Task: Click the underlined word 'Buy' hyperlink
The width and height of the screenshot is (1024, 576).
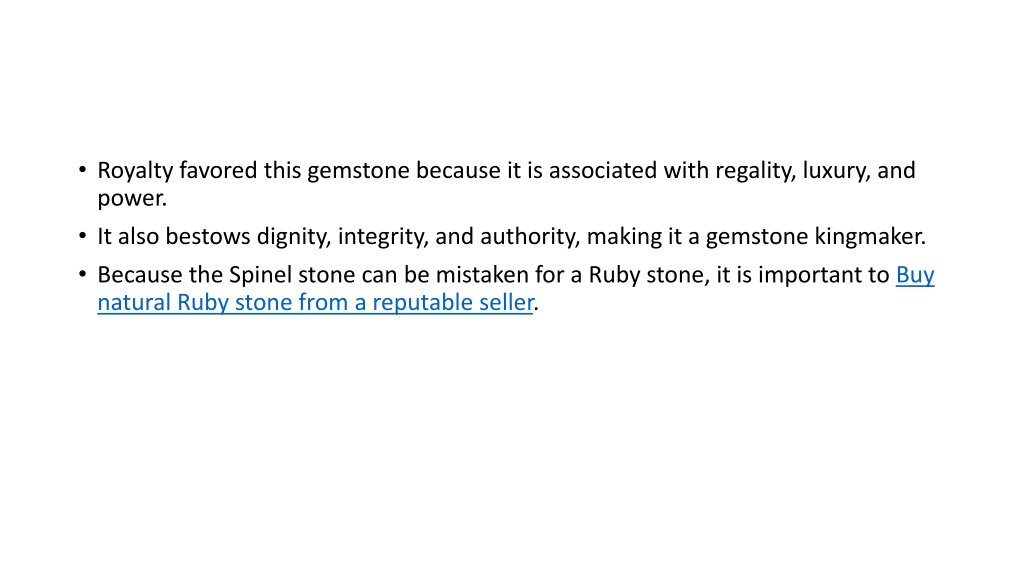Action: pos(915,275)
